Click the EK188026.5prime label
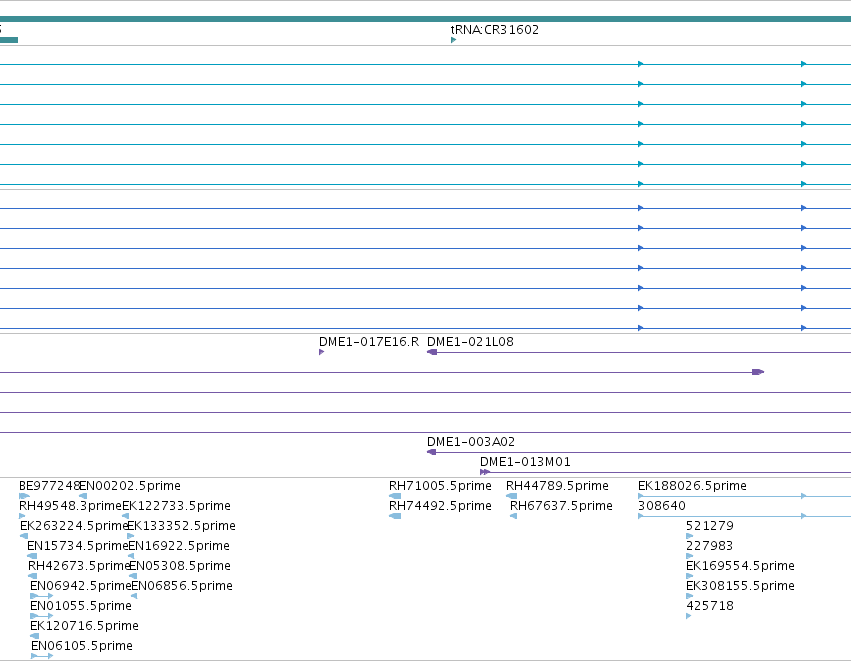The height and width of the screenshot is (661, 851). (x=693, y=486)
